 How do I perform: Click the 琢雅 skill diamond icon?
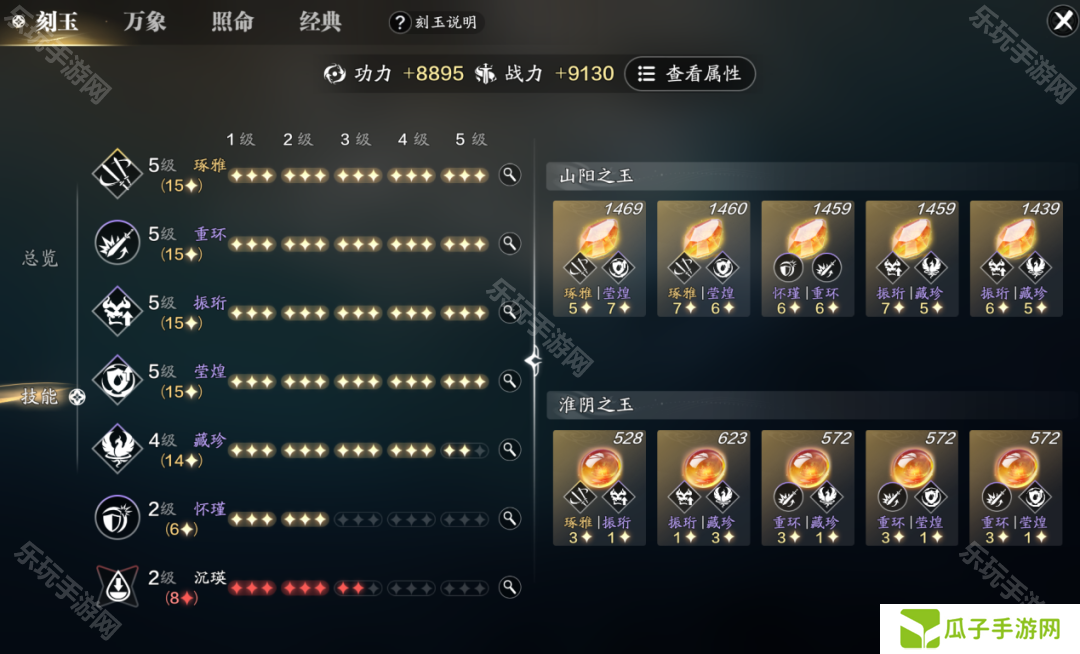pyautogui.click(x=117, y=173)
